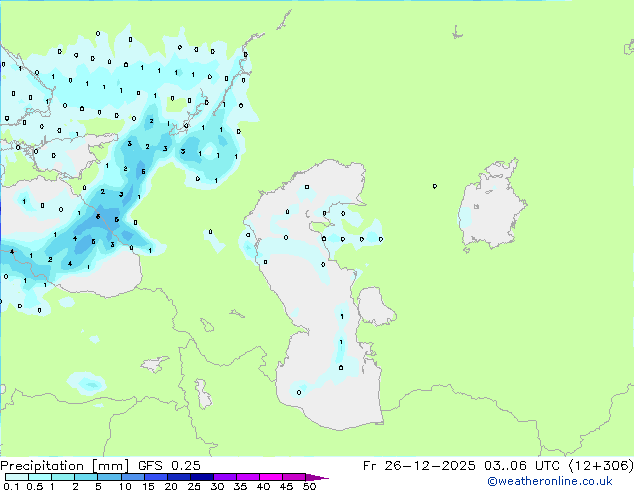
Task: Click the legend label '15'
Action: pyautogui.click(x=148, y=486)
